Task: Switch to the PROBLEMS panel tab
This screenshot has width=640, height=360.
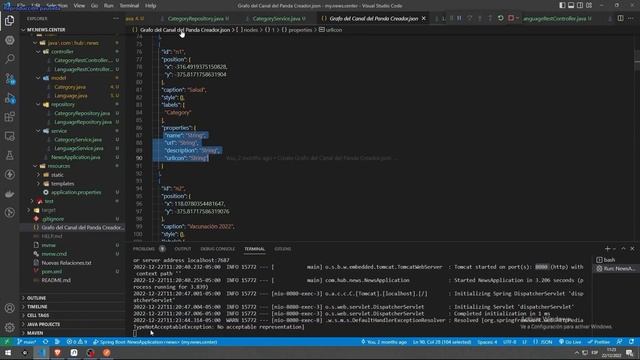Action: coord(144,249)
